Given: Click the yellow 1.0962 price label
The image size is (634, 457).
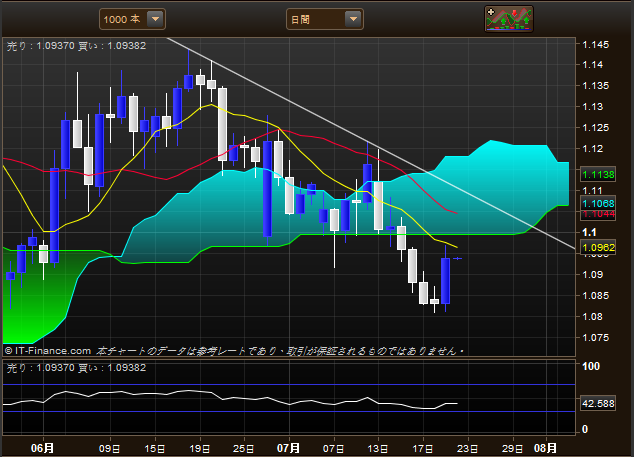Looking at the screenshot, I should [x=598, y=247].
